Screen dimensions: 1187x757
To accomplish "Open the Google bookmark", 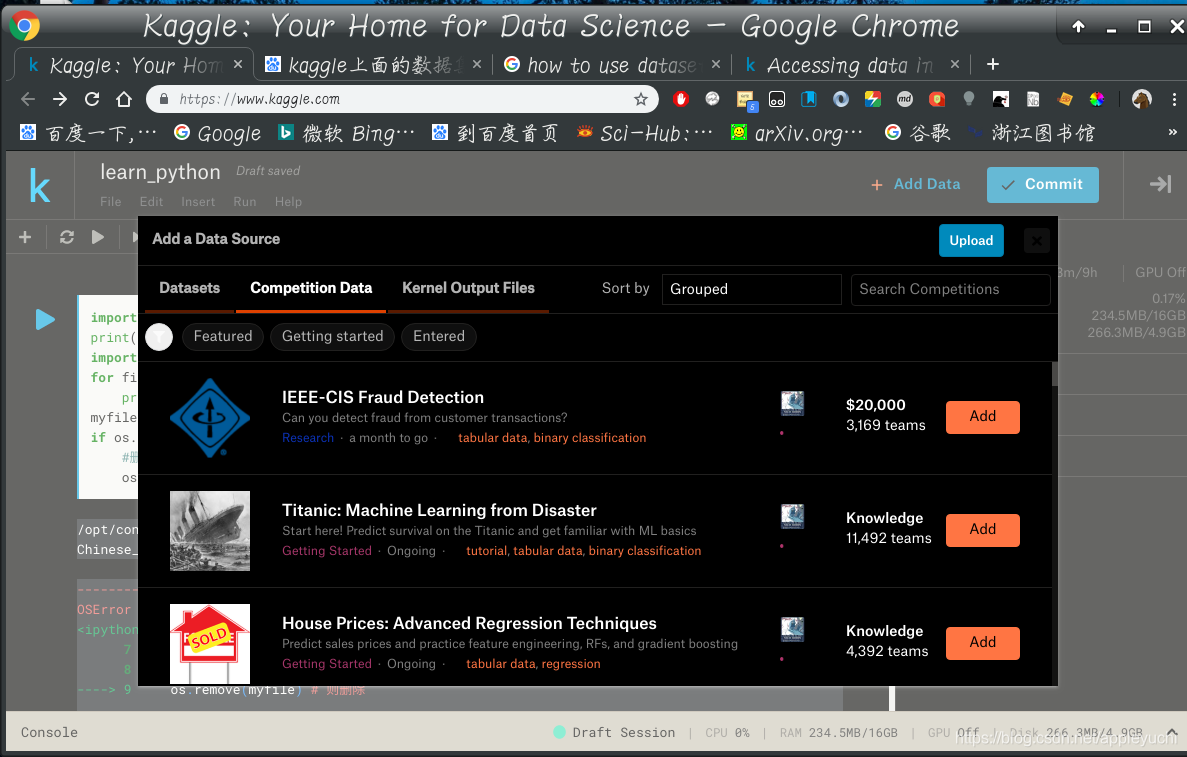I will click(x=217, y=133).
